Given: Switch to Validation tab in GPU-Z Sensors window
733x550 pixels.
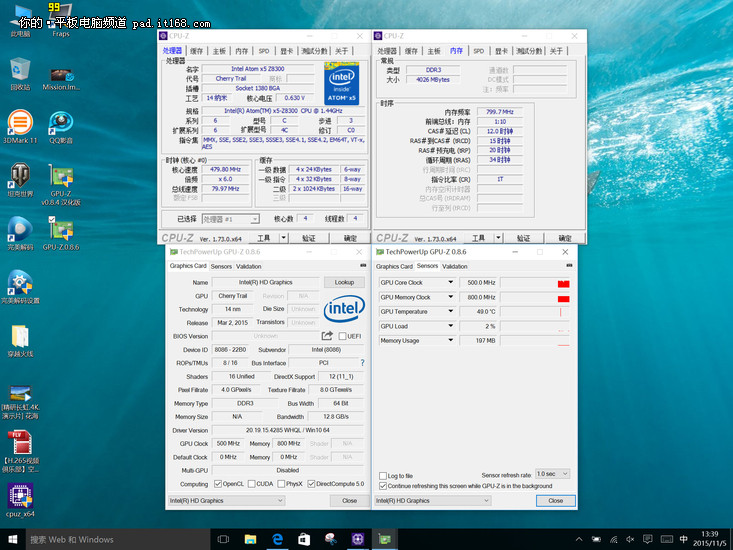Looking at the screenshot, I should coord(455,266).
